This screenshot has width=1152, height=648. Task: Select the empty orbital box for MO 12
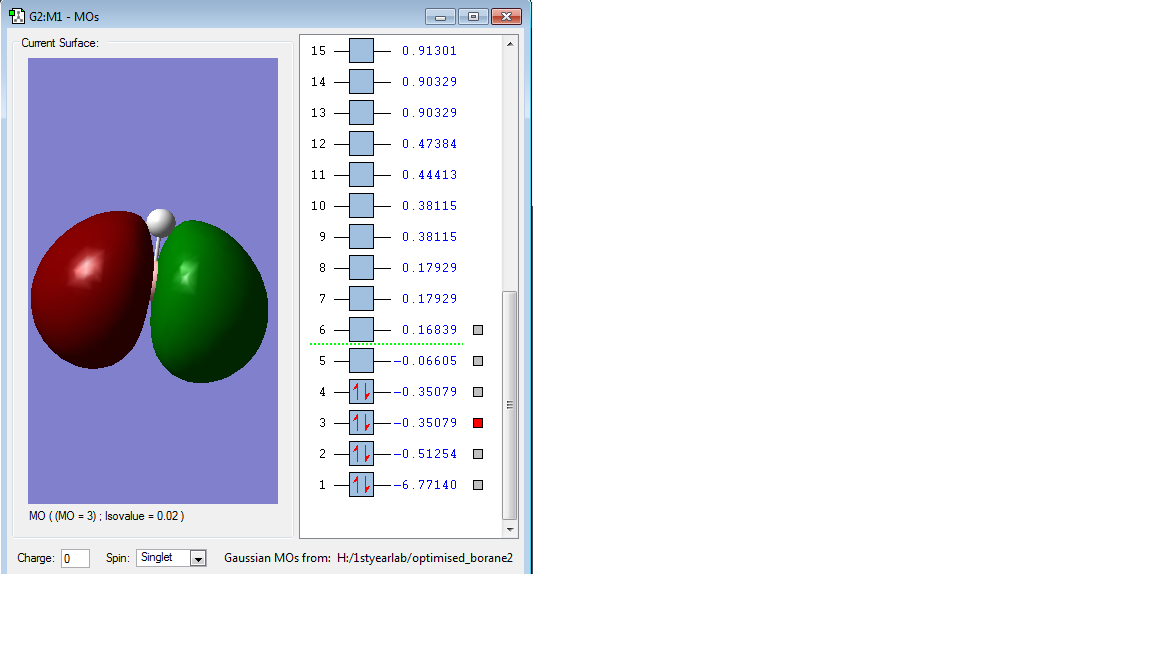pos(361,143)
